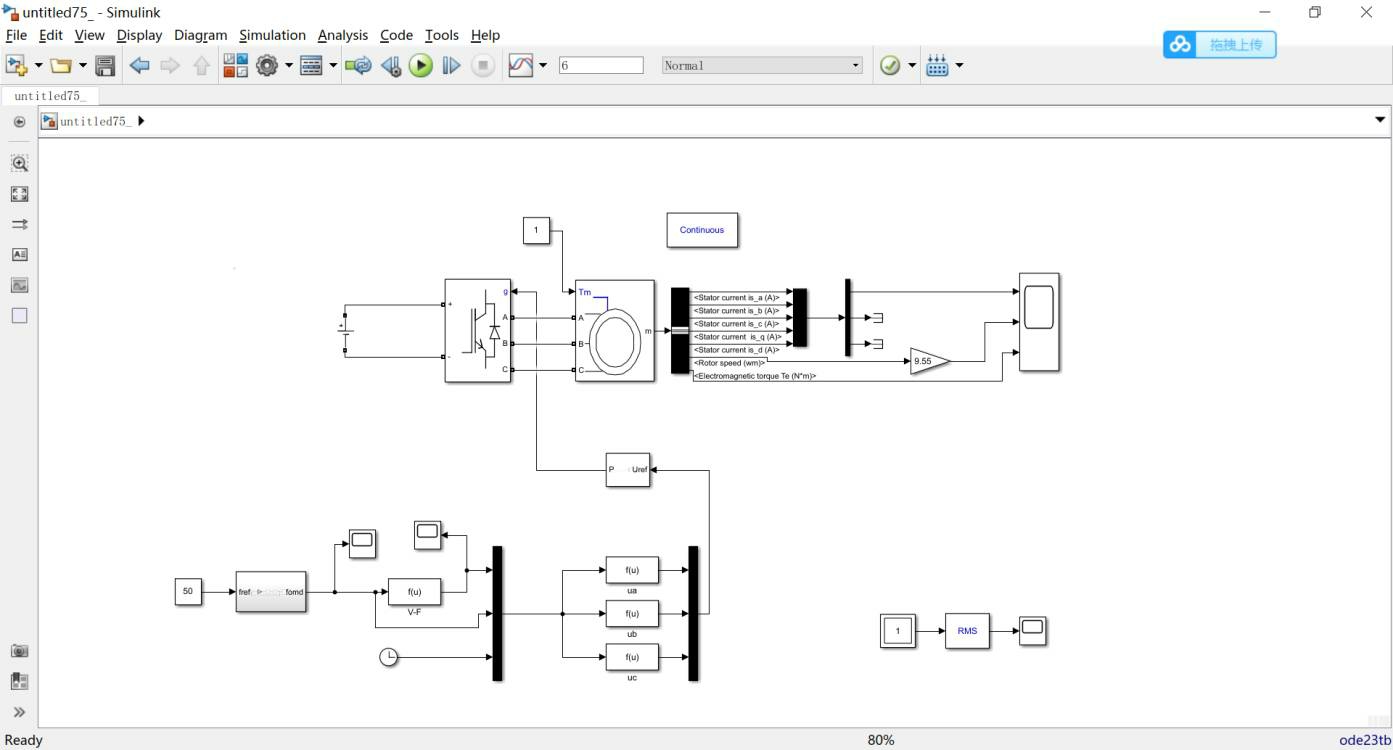
Task: Click the Stop simulation button
Action: point(483,66)
